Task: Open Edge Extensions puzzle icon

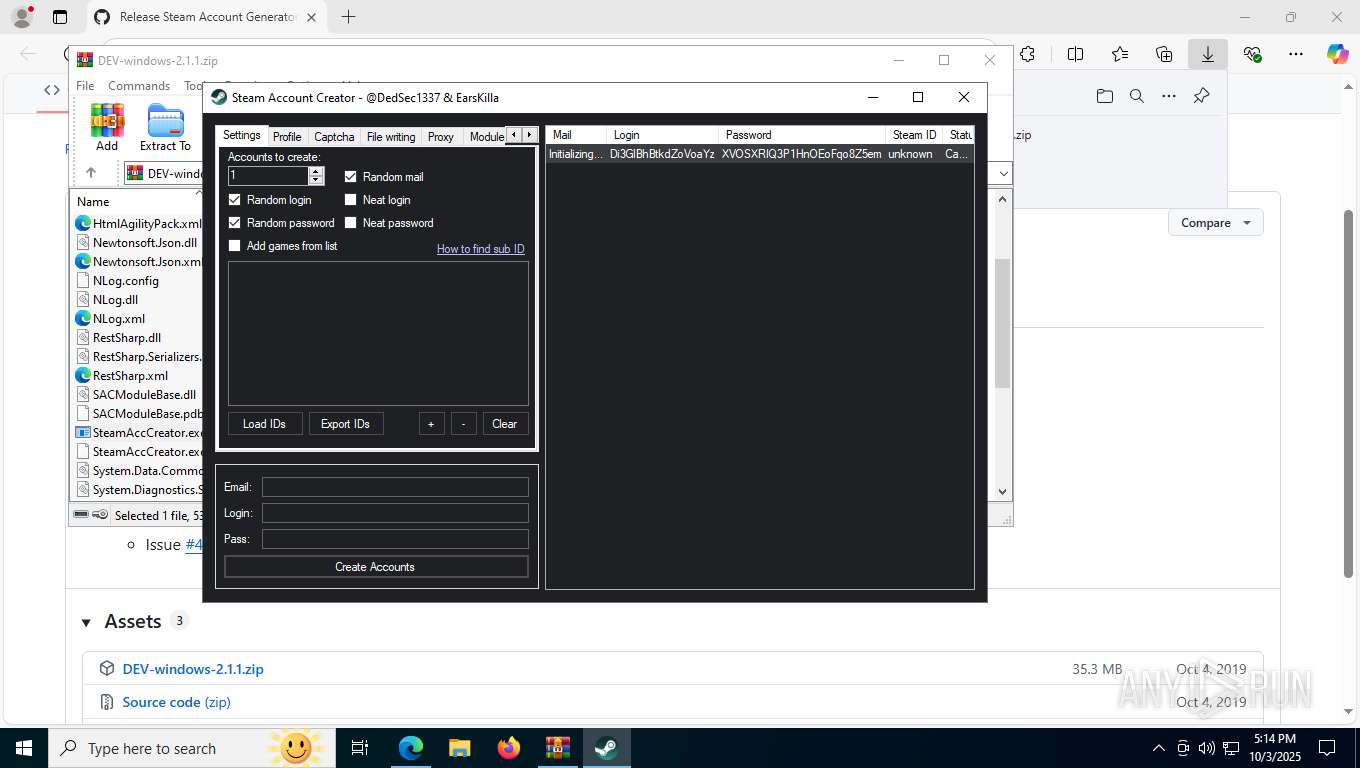Action: coord(1027,54)
